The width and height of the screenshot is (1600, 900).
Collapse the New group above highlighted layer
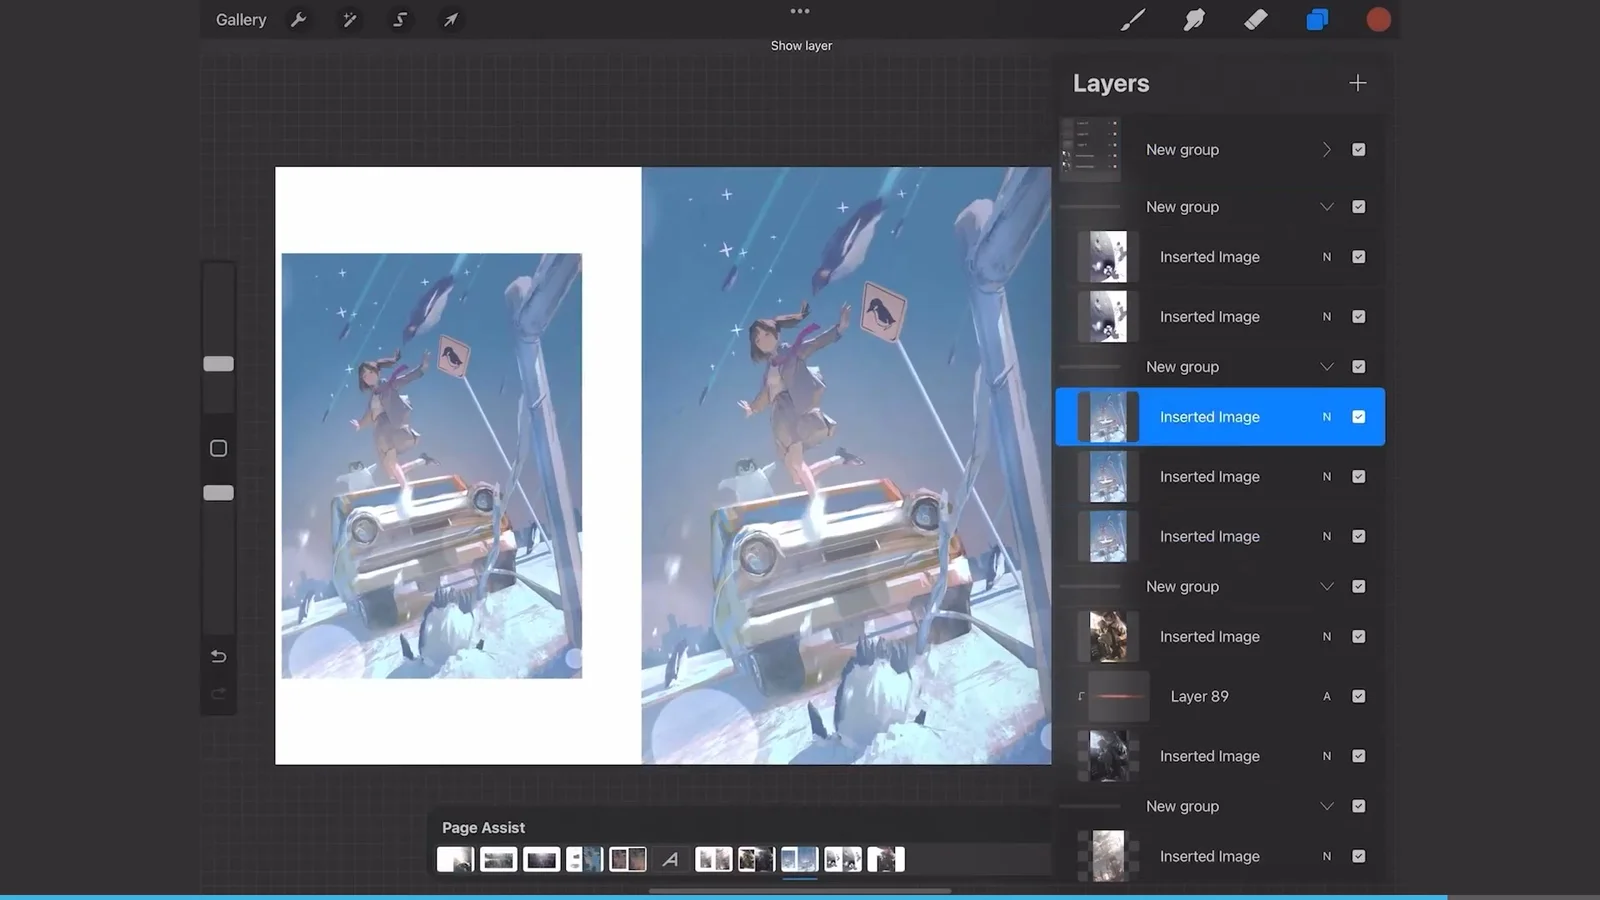(1327, 367)
